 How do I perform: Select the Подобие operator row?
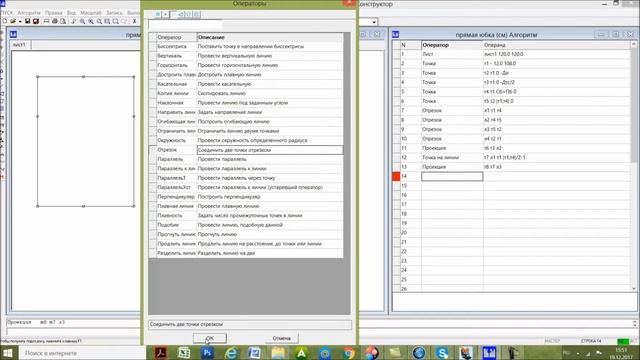[x=246, y=225]
